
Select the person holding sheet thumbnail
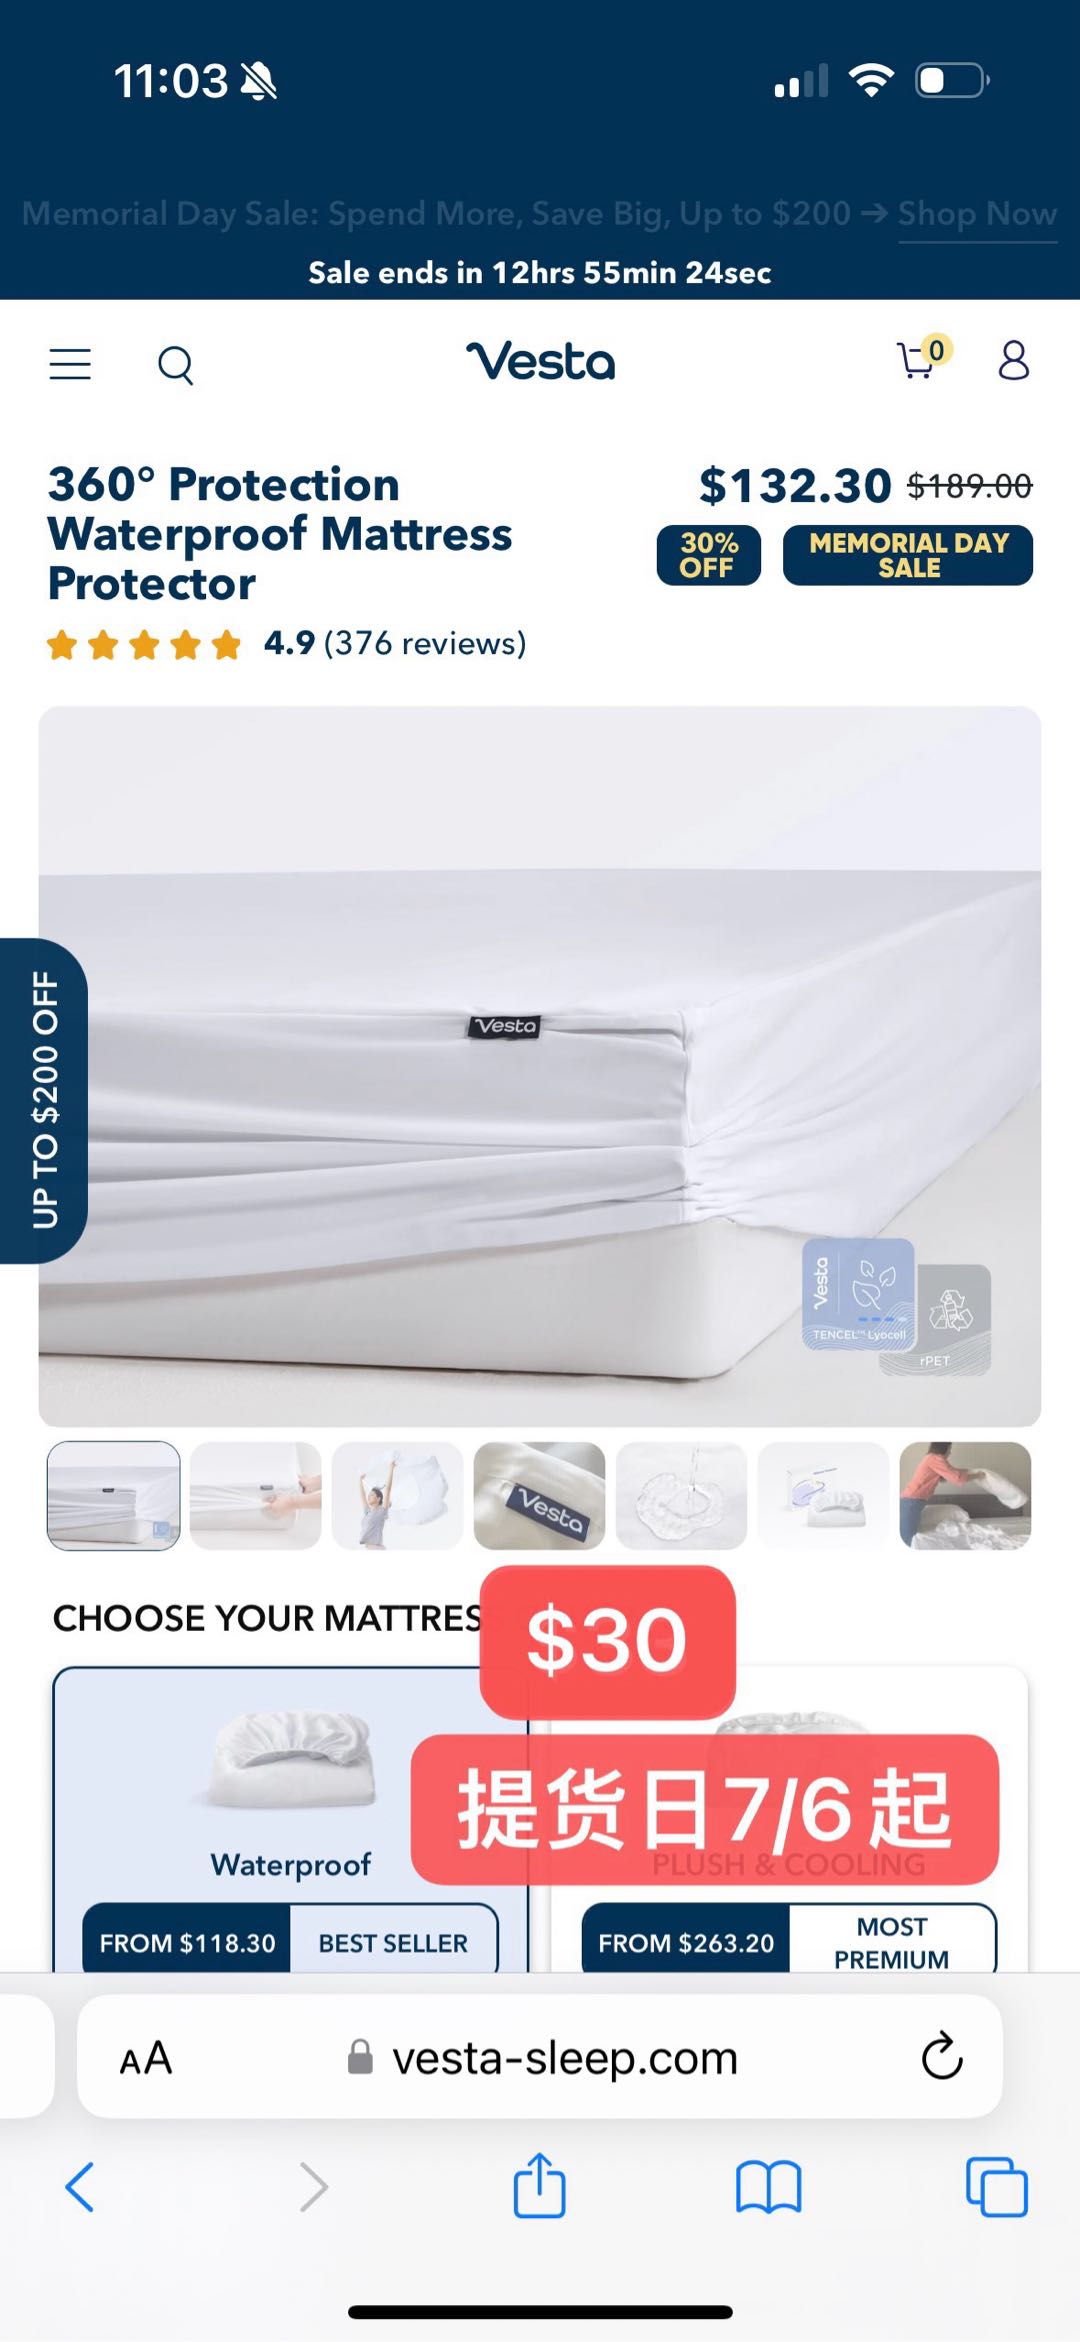(398, 1496)
